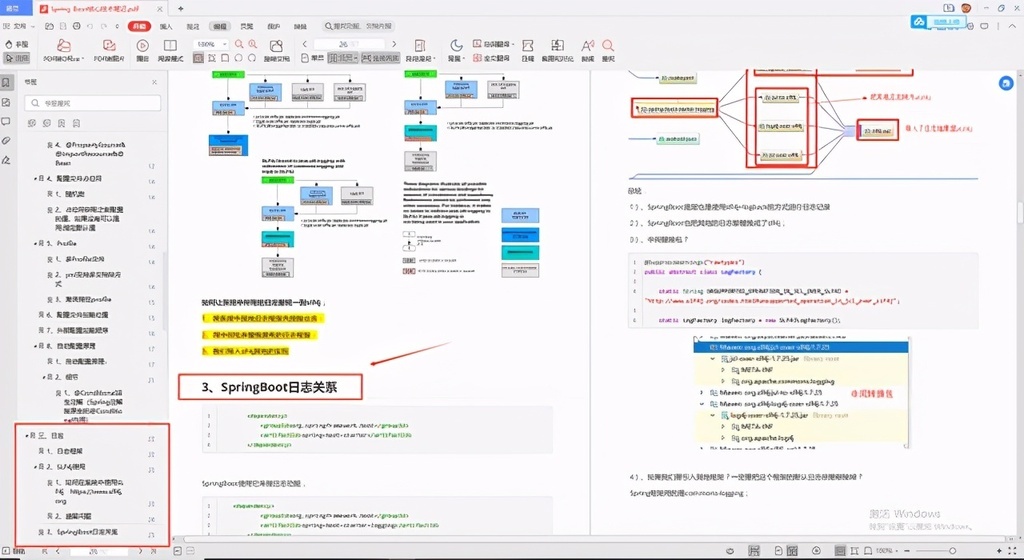Open a new tab with the plus button
Viewport: 1024px width, 560px height.
pyautogui.click(x=181, y=8)
